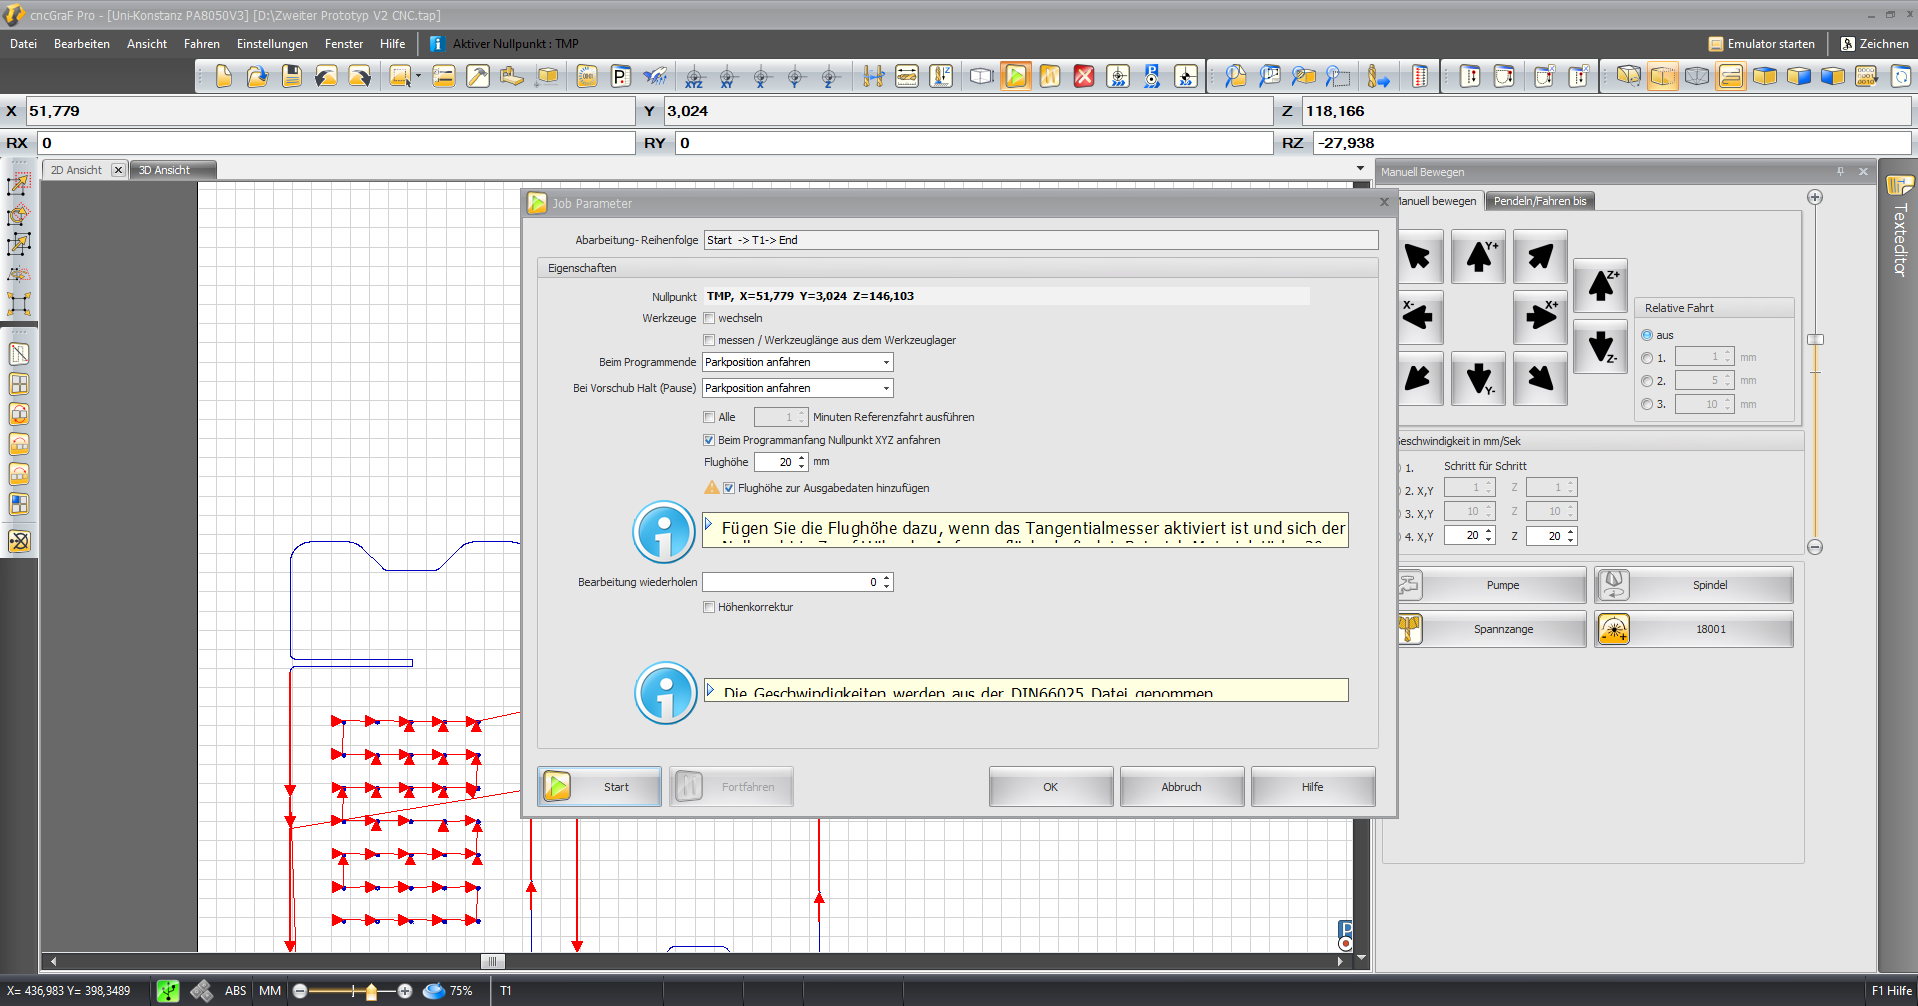This screenshot has width=1918, height=1006.
Task: Click the Undo arrow icon
Action: (326, 76)
